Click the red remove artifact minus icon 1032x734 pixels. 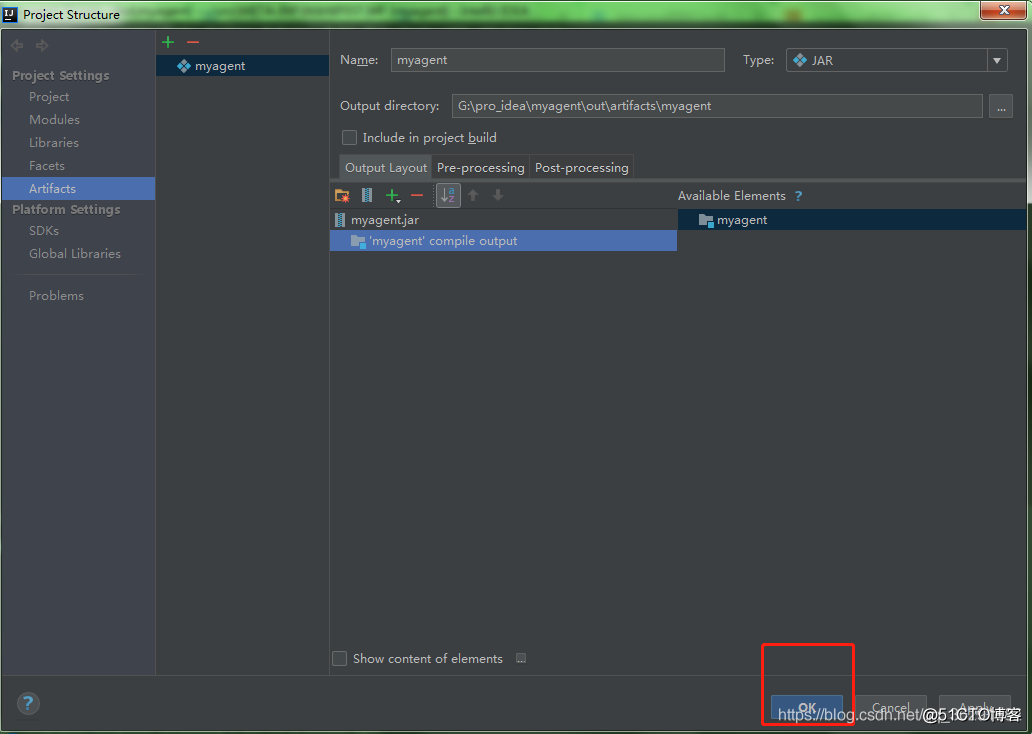tap(193, 42)
